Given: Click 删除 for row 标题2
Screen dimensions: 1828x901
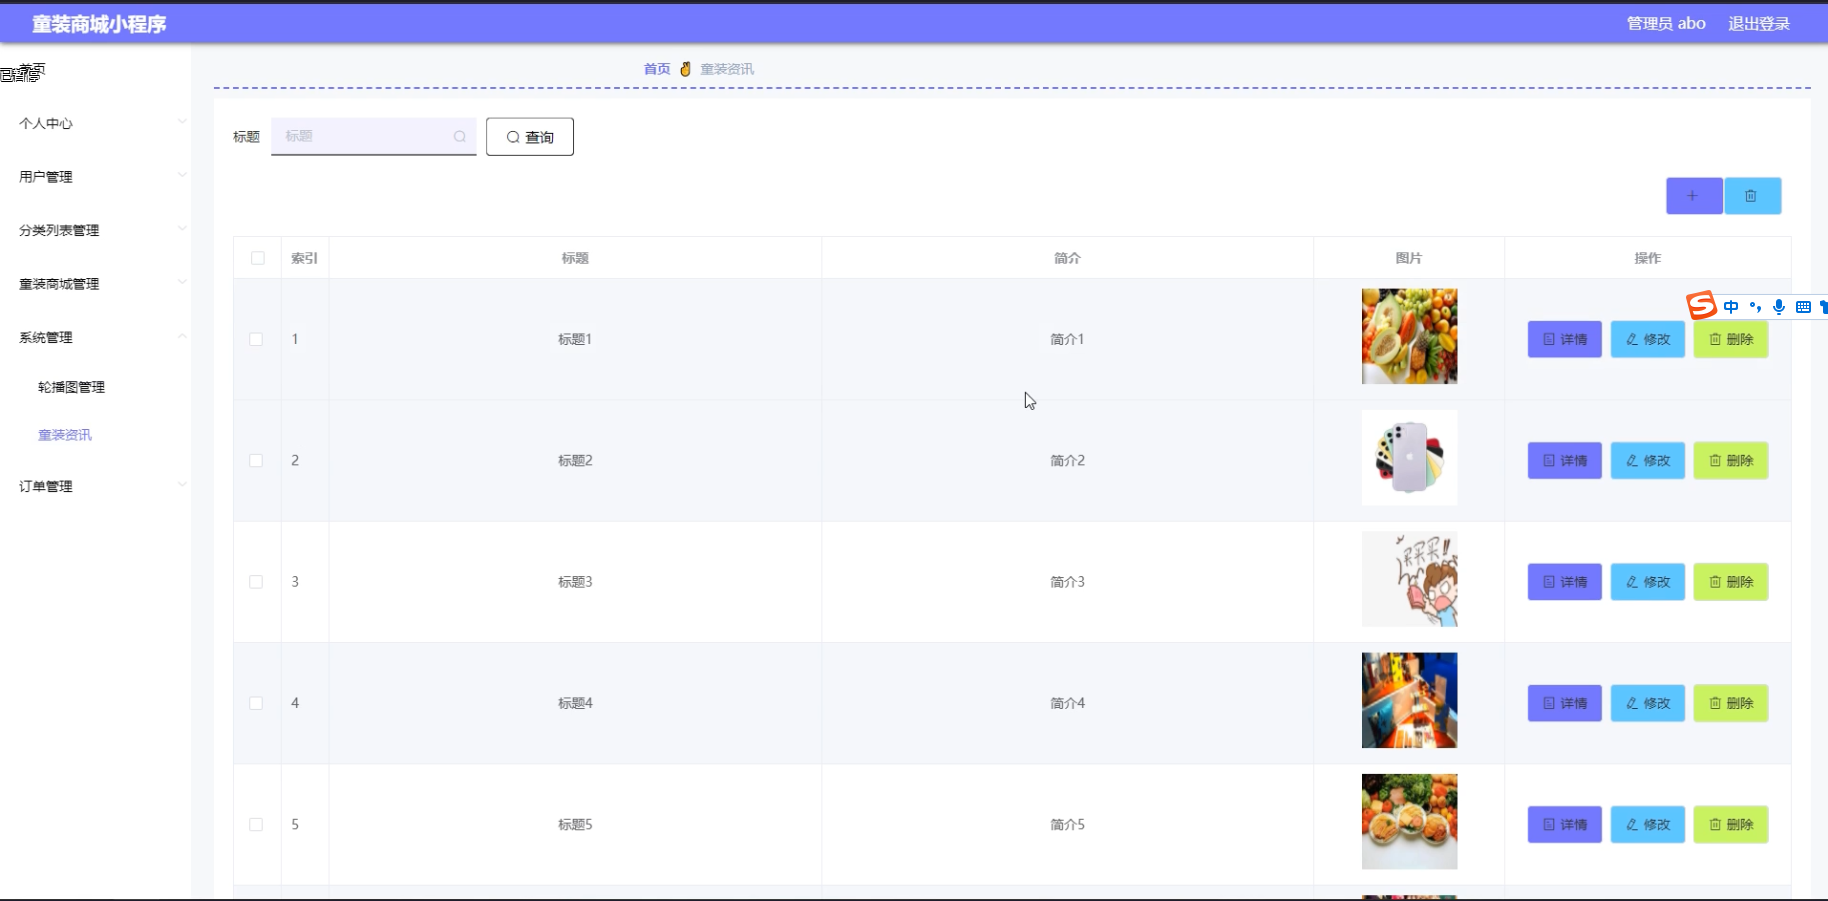Looking at the screenshot, I should tap(1730, 460).
